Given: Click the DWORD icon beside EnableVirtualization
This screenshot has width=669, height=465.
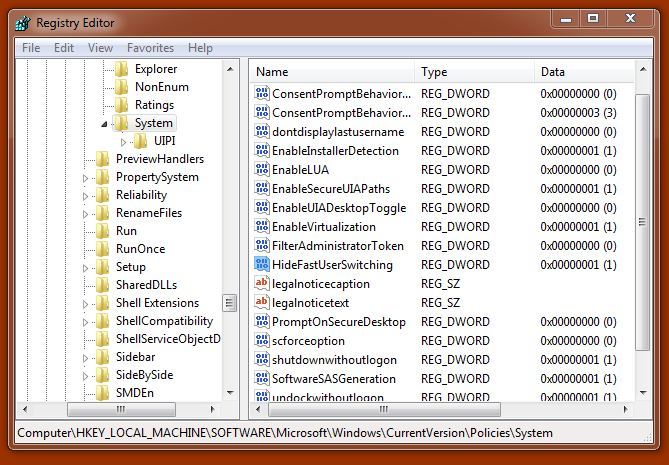Looking at the screenshot, I should tap(262, 226).
